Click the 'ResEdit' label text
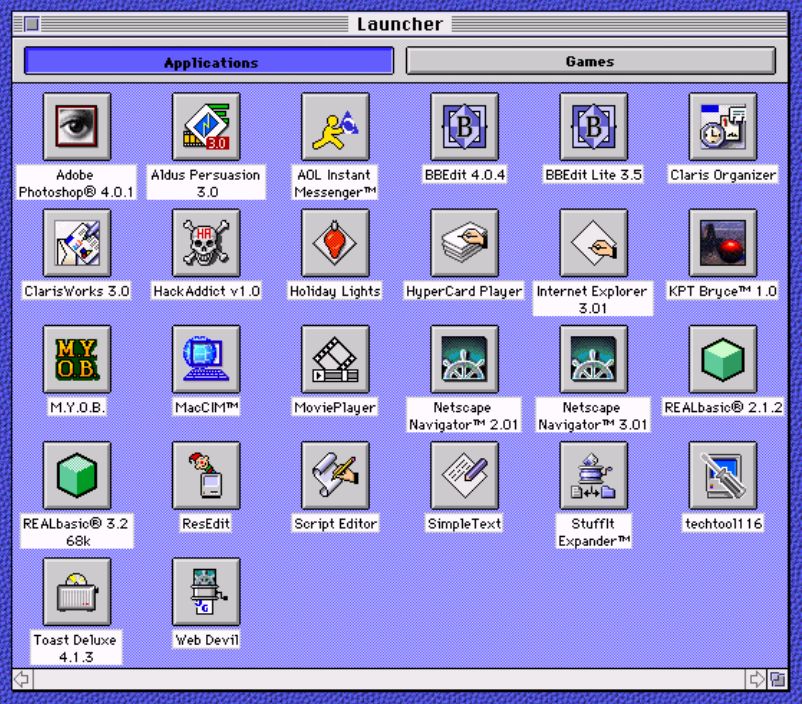Screen dimensions: 802x704 [x=206, y=523]
